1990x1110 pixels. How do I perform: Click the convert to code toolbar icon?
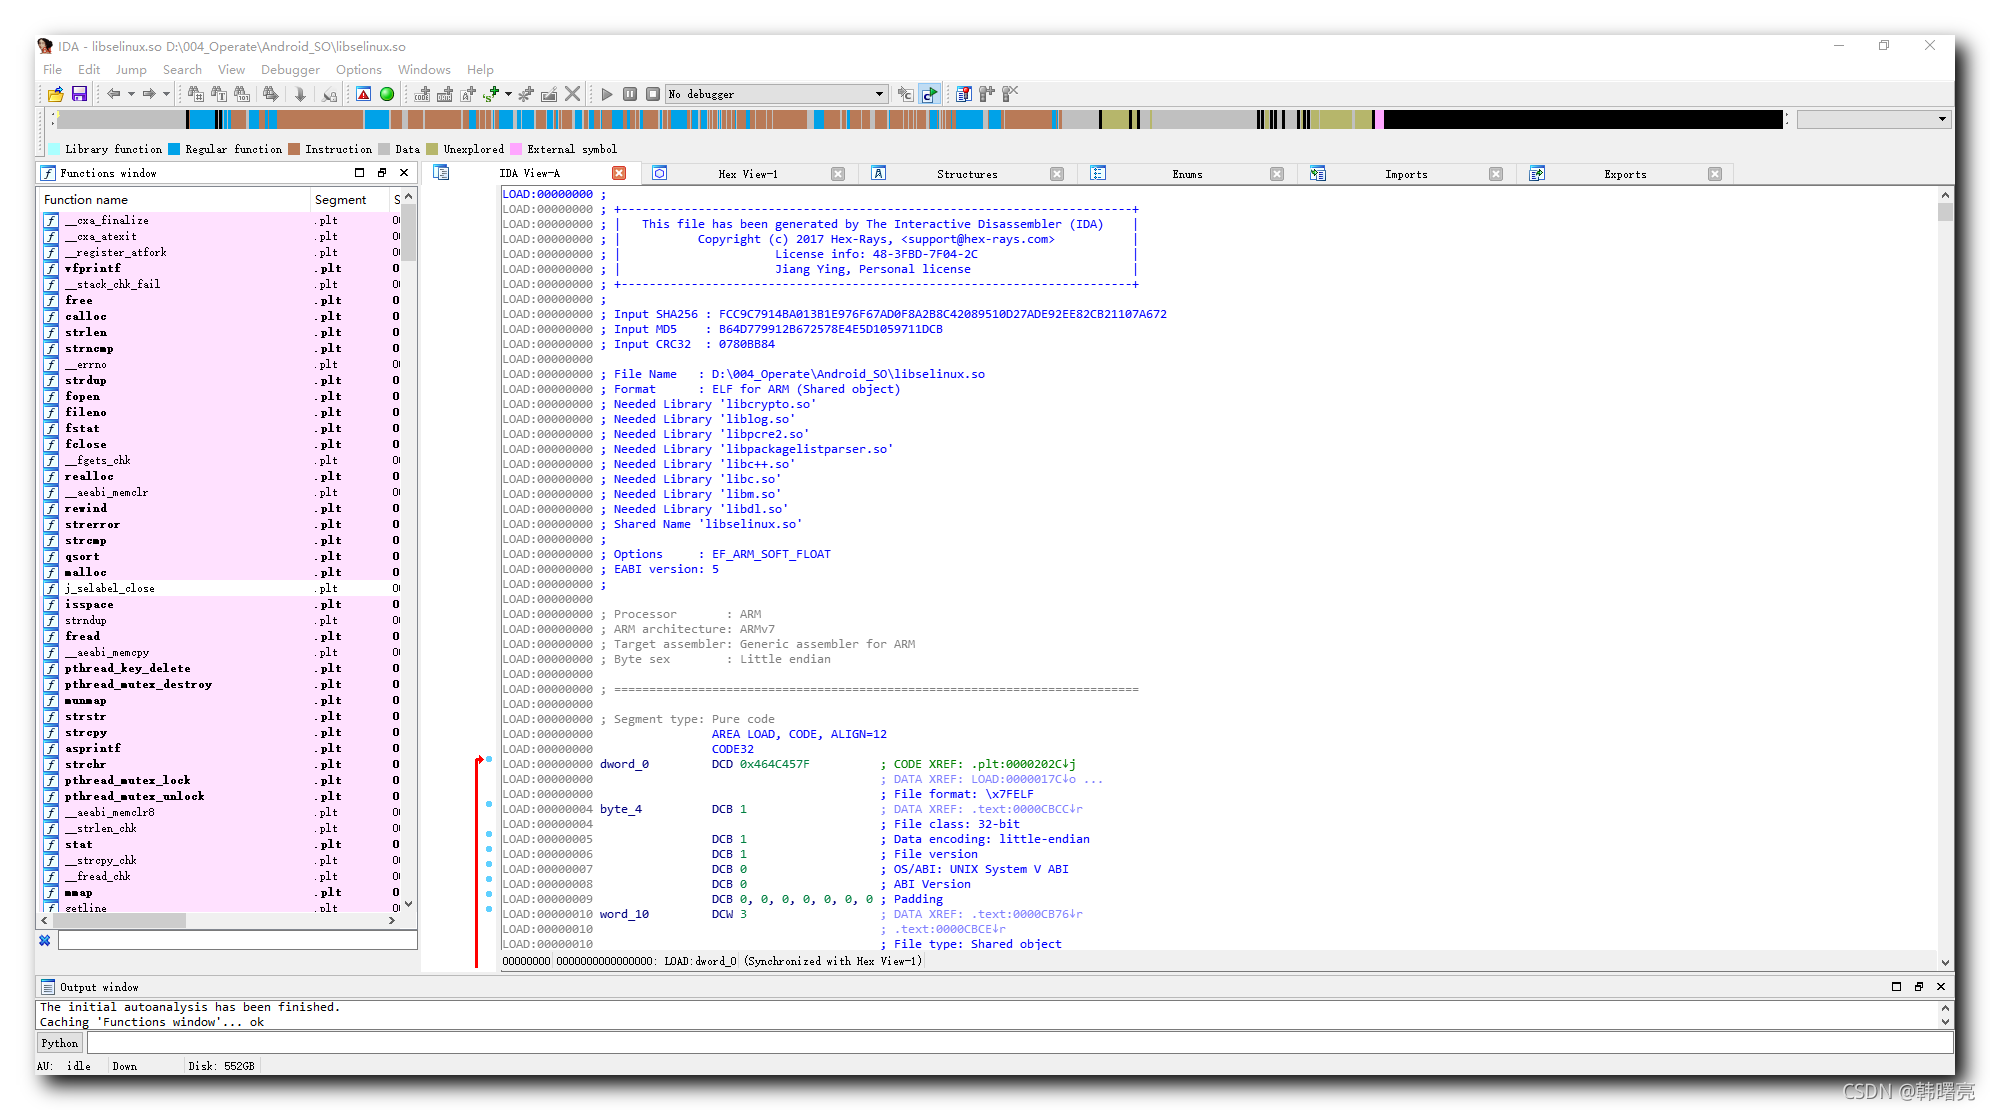click(422, 94)
